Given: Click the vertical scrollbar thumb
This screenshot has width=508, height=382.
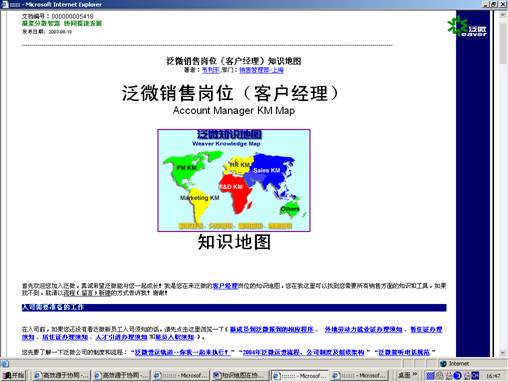Looking at the screenshot, I should click(x=503, y=42).
